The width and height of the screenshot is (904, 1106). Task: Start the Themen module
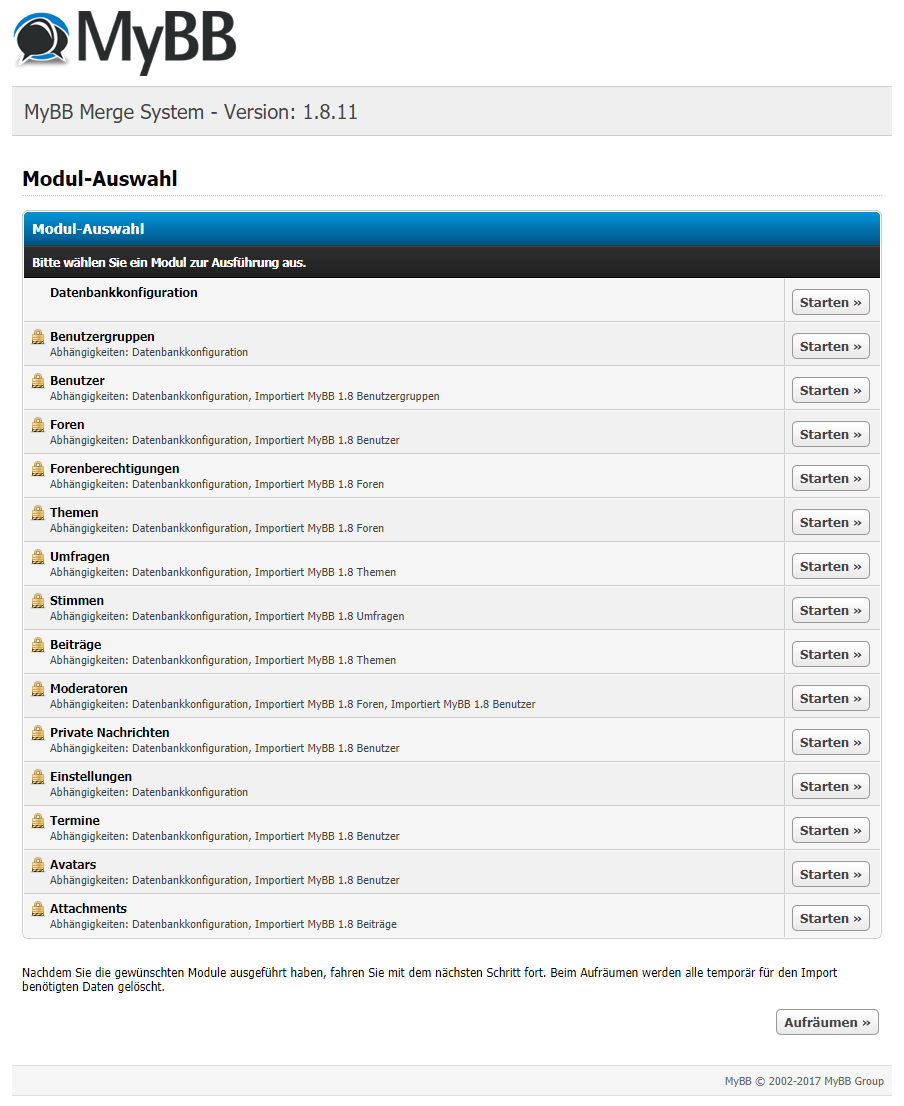coord(831,523)
